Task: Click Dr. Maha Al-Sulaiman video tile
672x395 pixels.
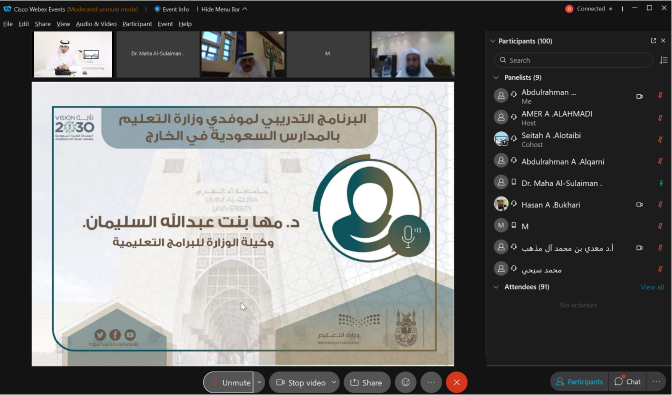Action: 158,54
